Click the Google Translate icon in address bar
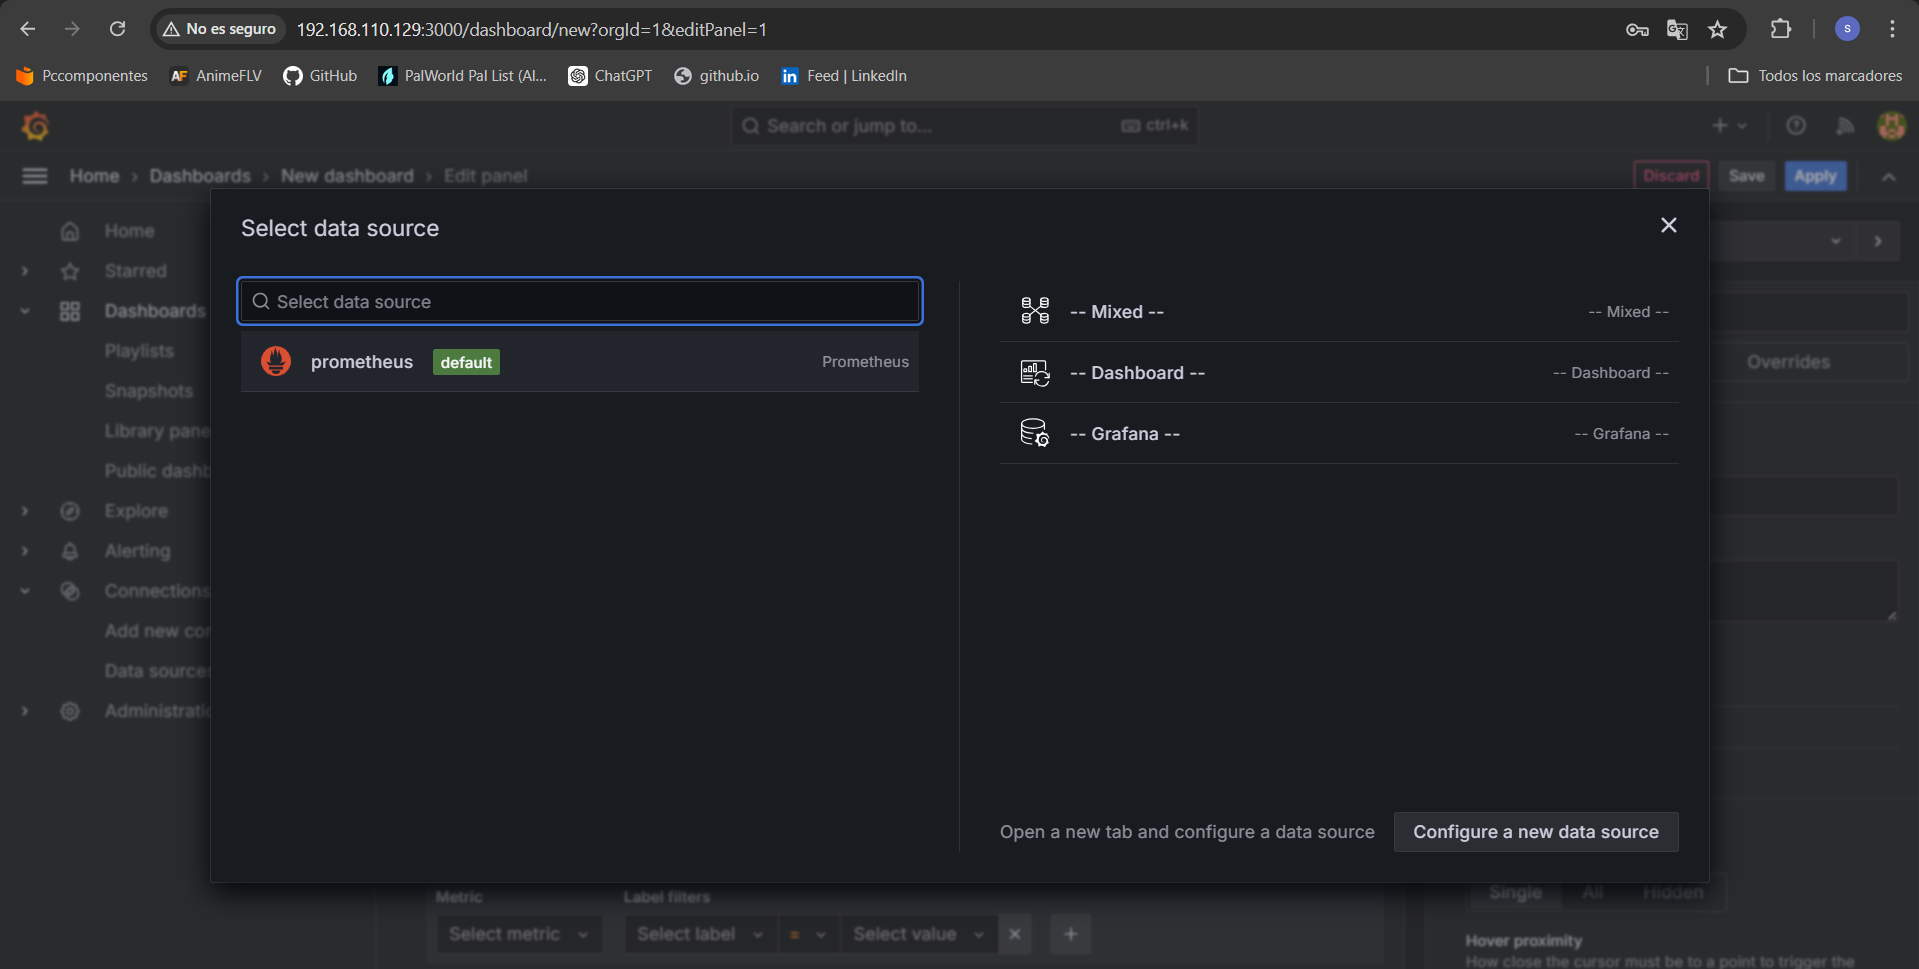 [x=1677, y=29]
